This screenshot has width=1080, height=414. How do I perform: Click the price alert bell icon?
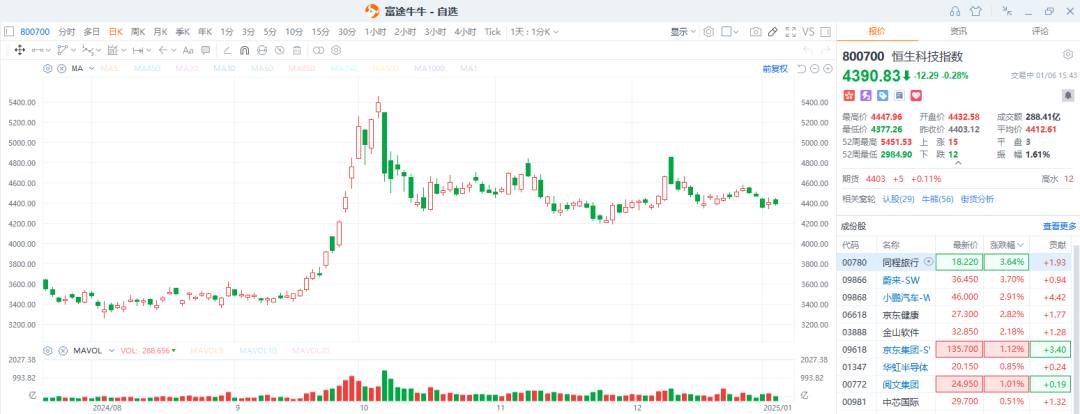coord(1068,95)
